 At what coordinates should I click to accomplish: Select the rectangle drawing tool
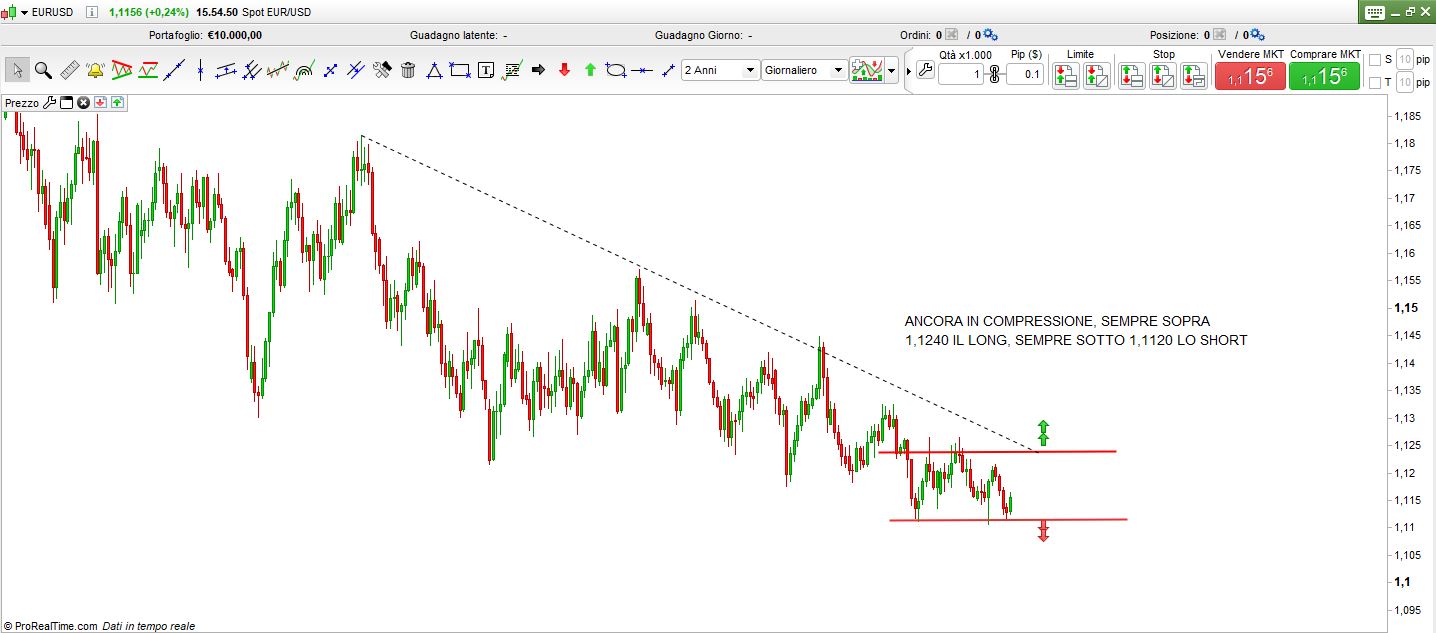(x=460, y=70)
